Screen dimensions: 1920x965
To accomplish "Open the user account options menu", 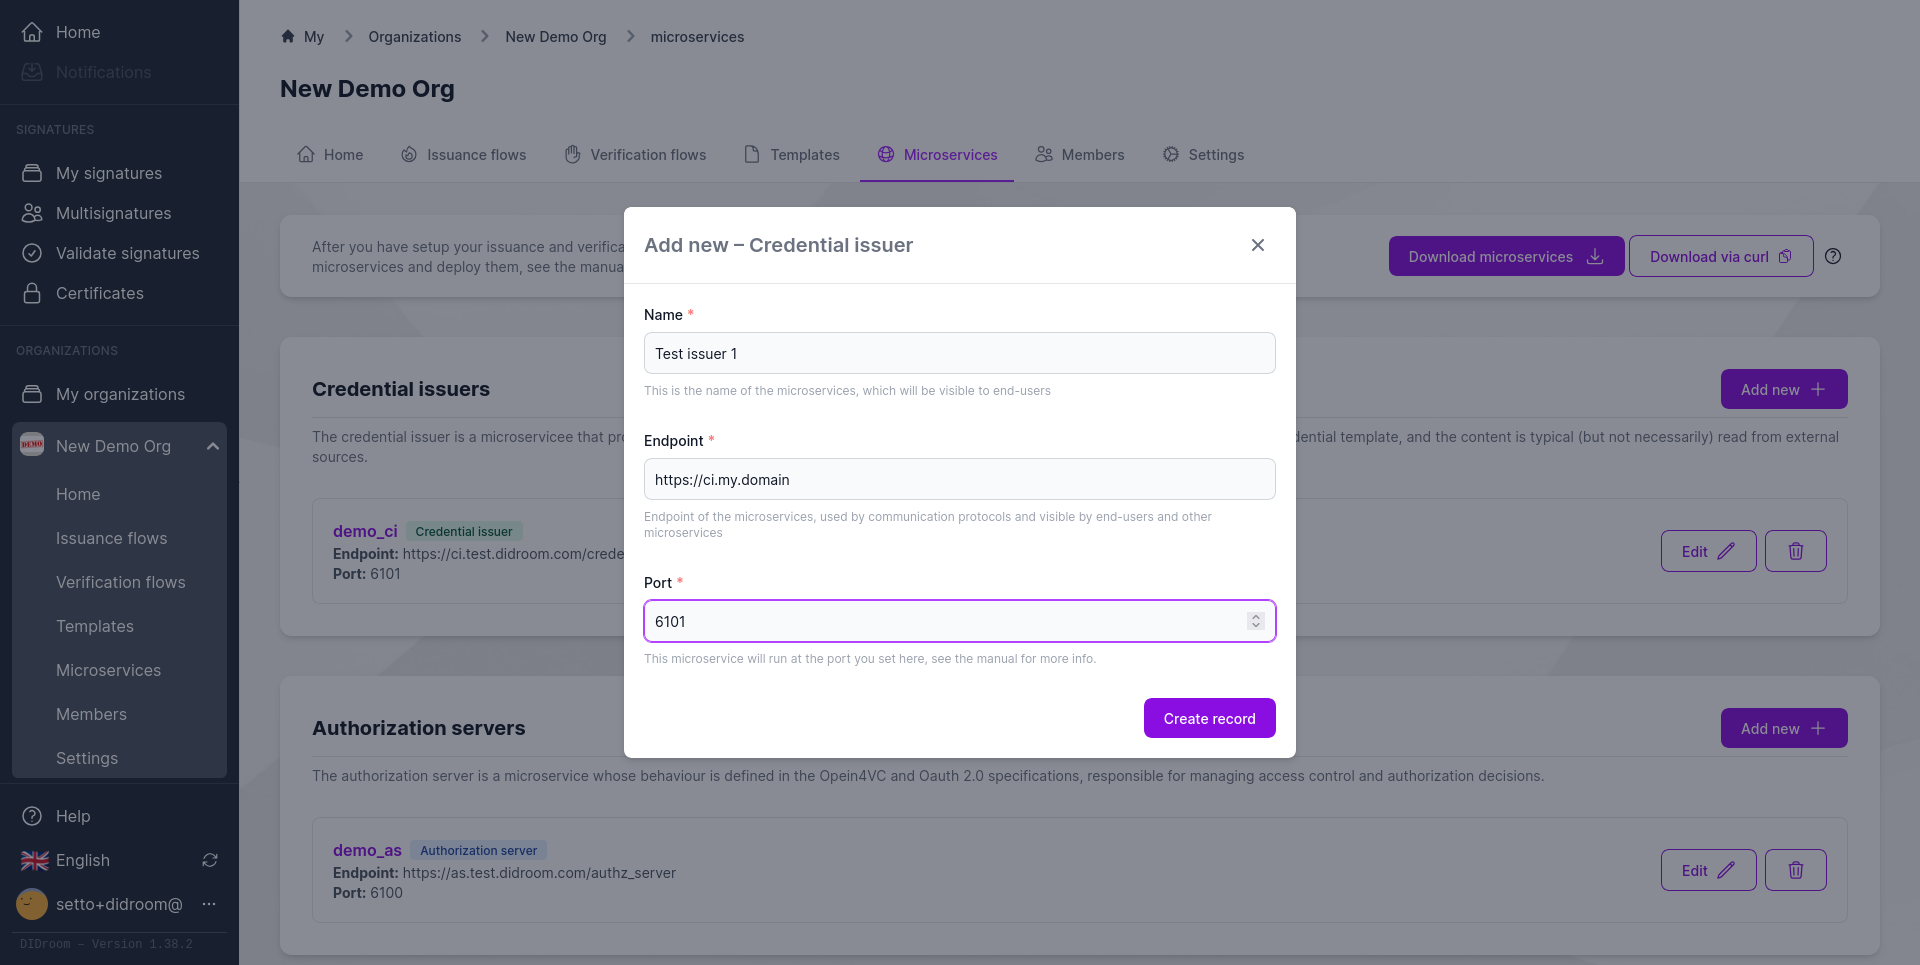I will click(209, 904).
